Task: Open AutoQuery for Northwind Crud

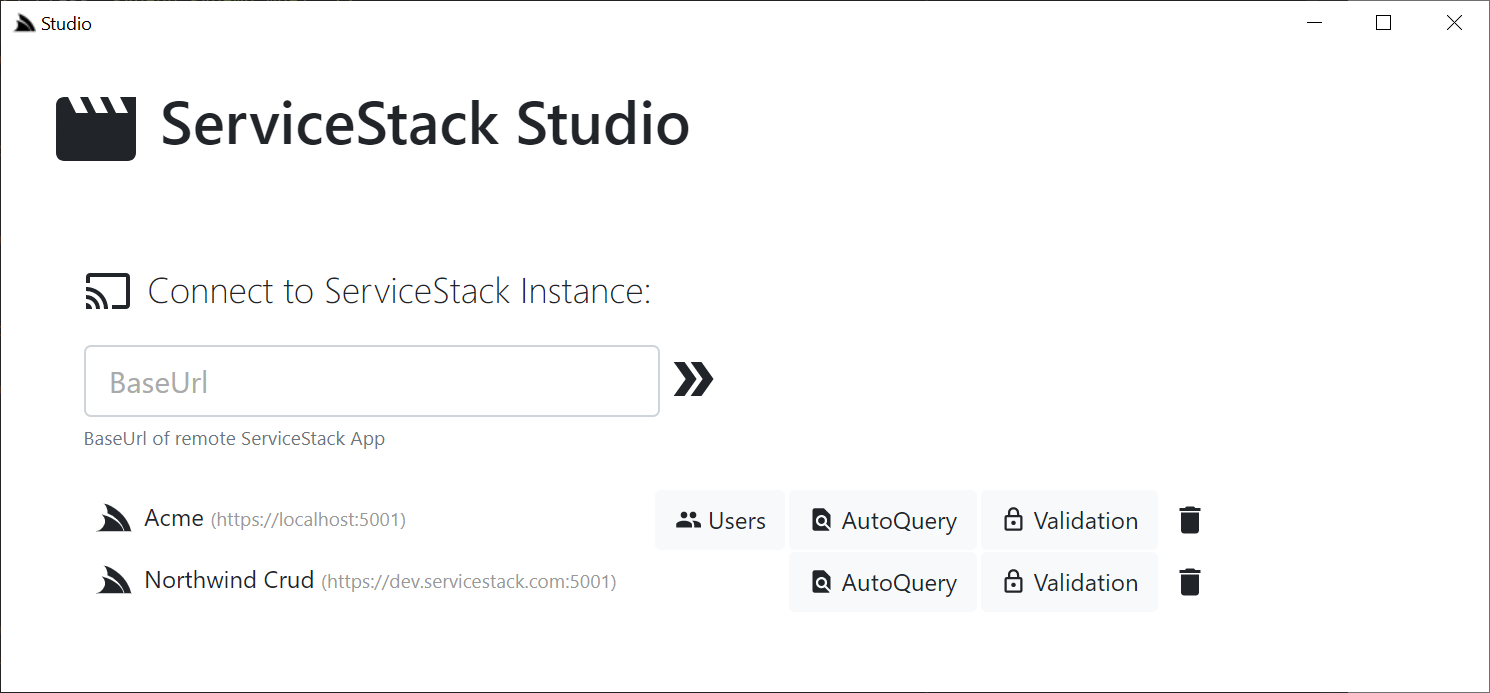Action: point(883,582)
